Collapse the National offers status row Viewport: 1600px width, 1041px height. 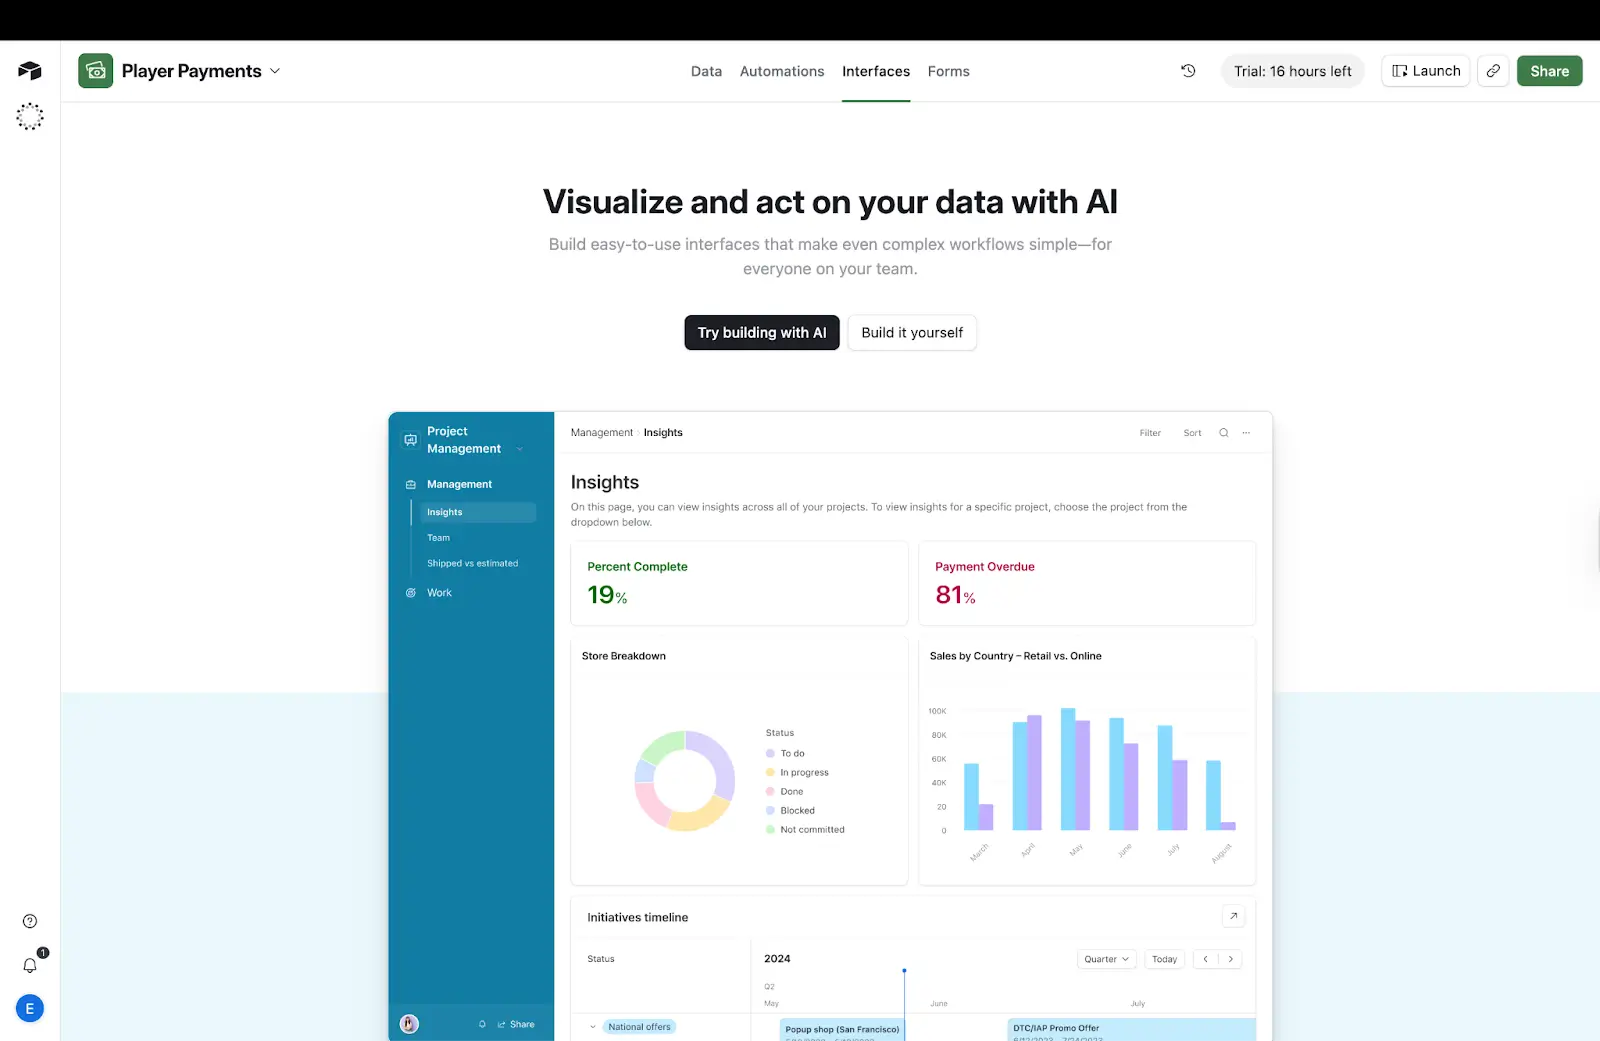595,1026
